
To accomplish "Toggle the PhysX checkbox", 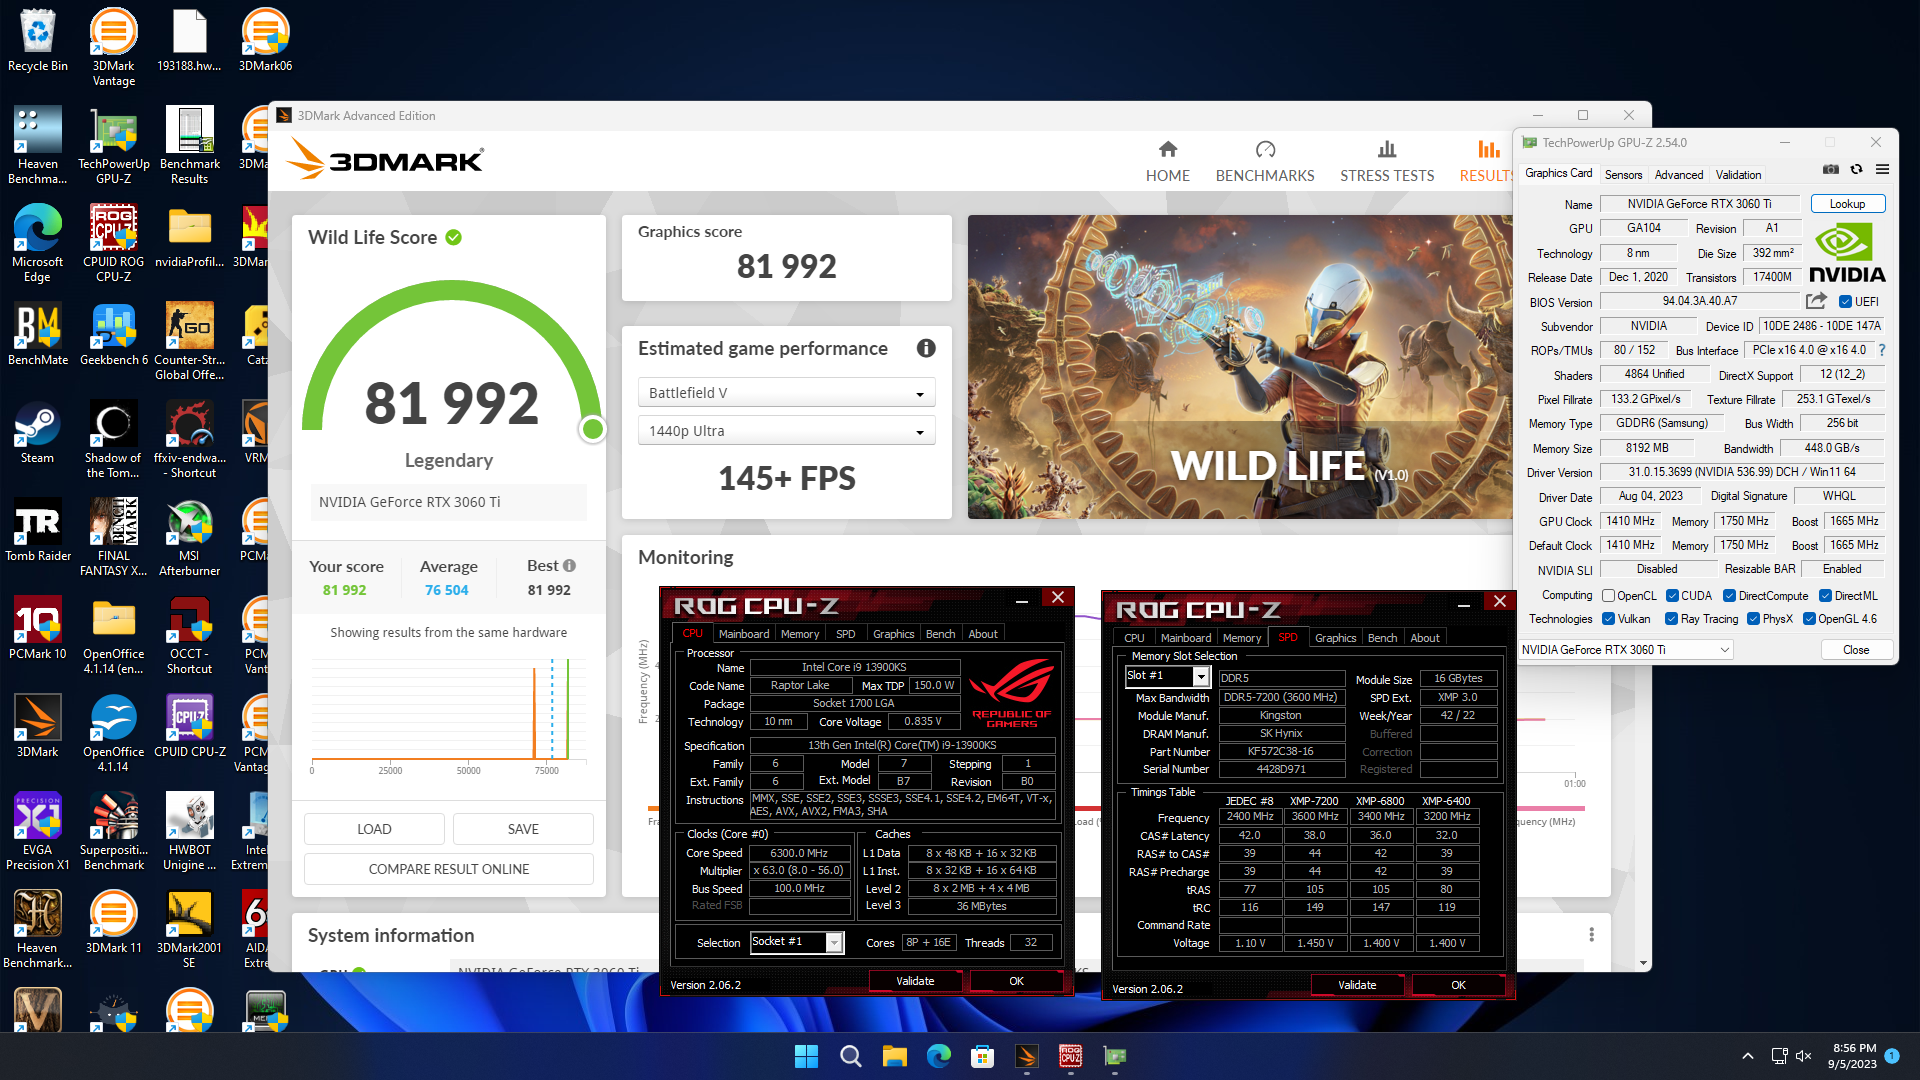I will (x=1753, y=619).
